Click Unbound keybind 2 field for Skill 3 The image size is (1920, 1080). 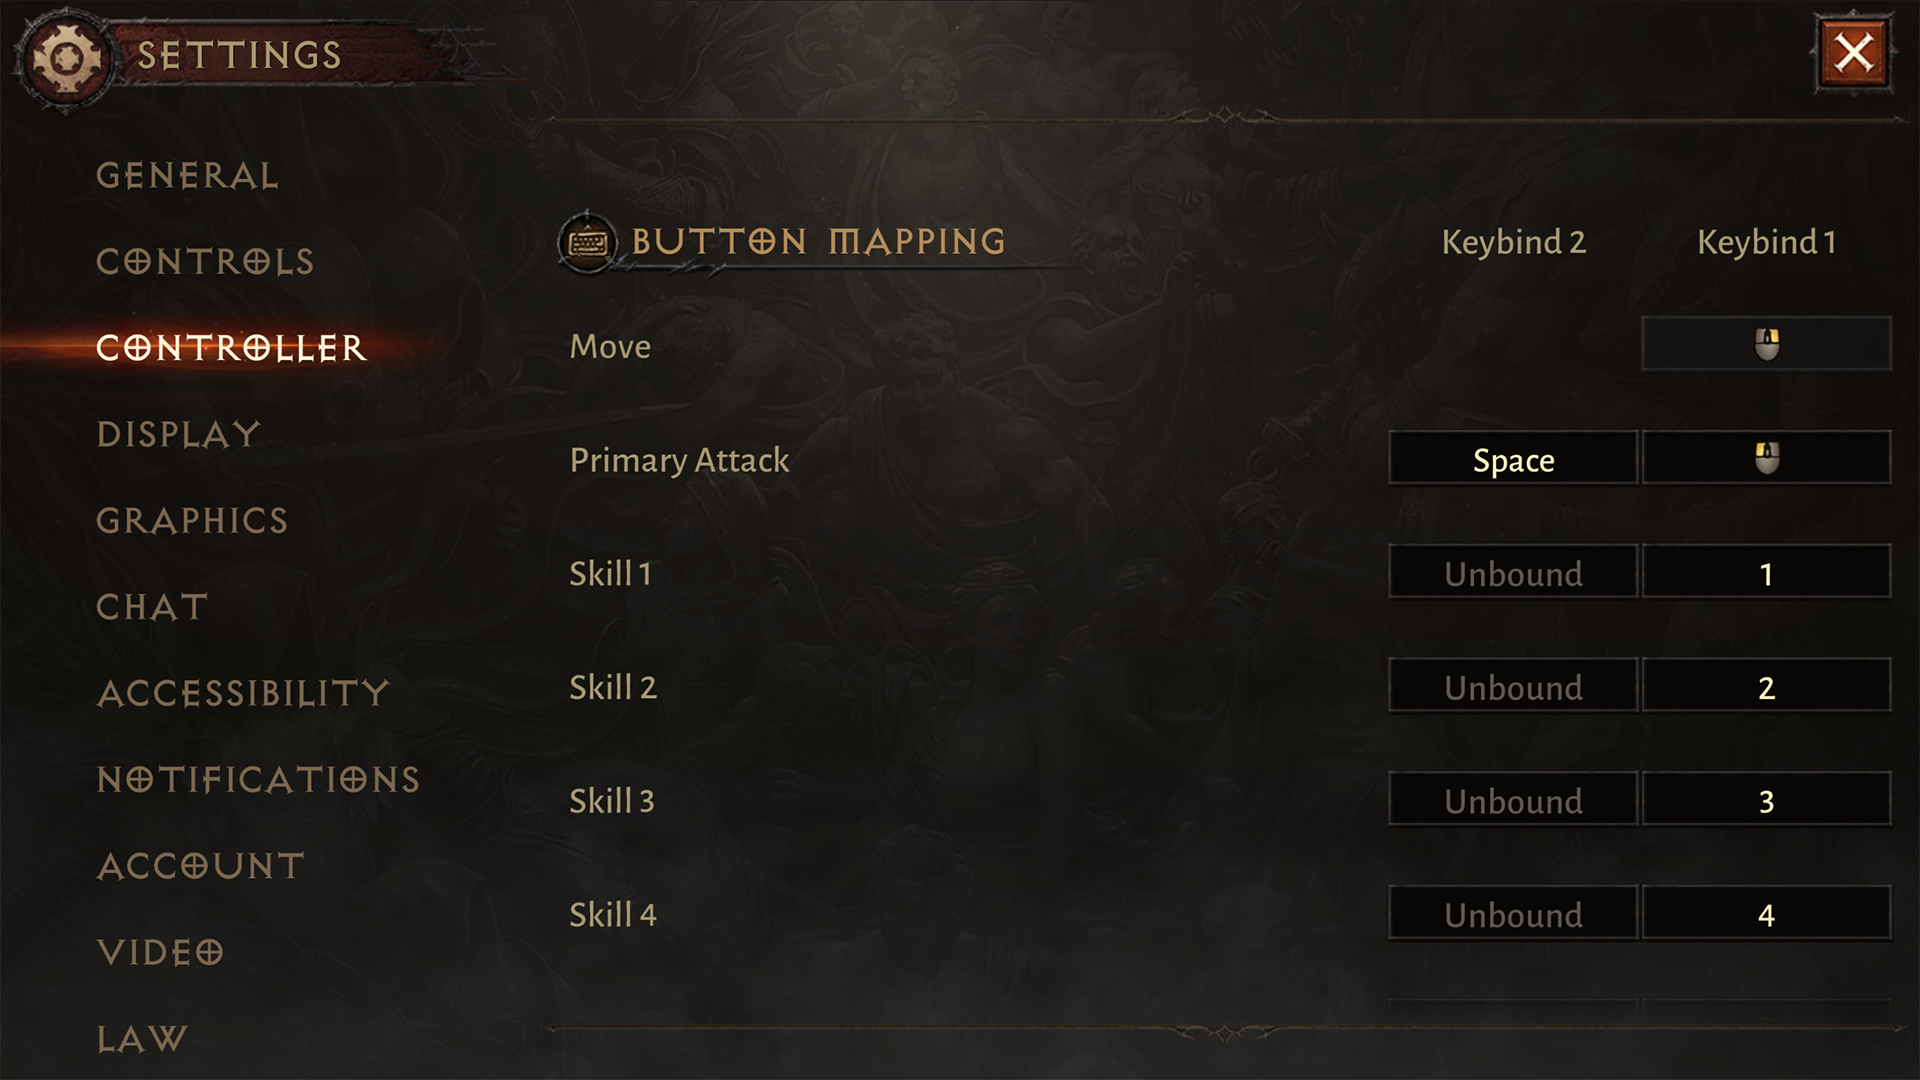(1511, 802)
